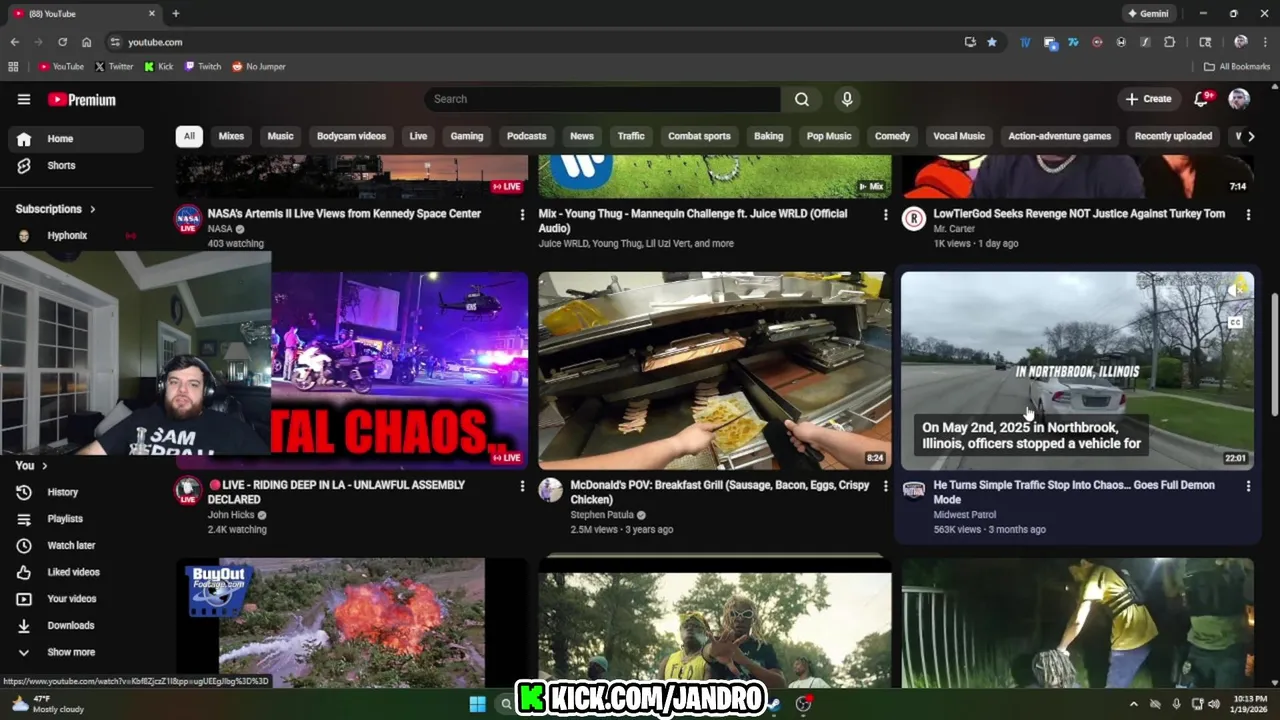Screen dimensions: 1280x720
Task: Open a new browser tab
Action: pyautogui.click(x=176, y=14)
